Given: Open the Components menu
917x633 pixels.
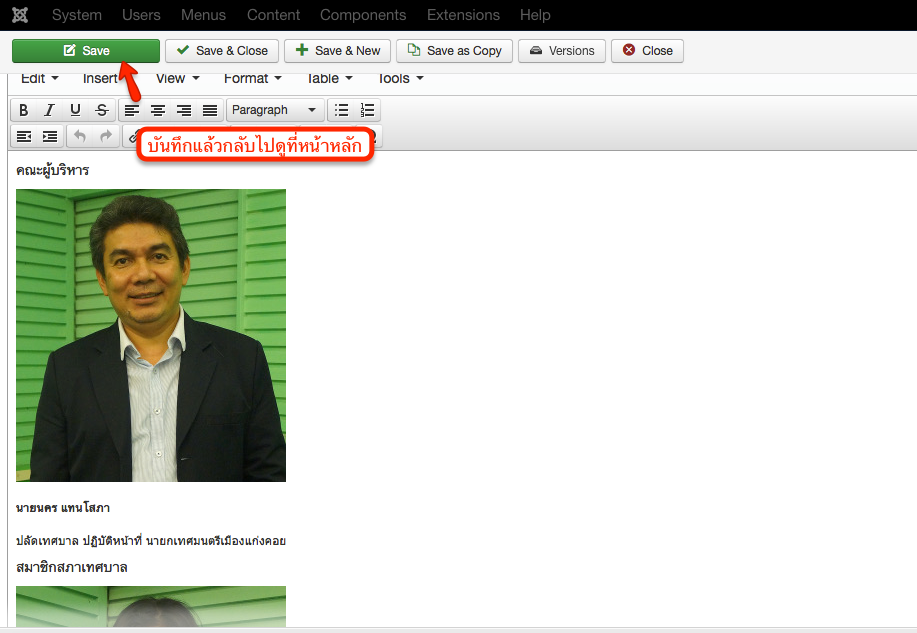Looking at the screenshot, I should click(x=363, y=15).
